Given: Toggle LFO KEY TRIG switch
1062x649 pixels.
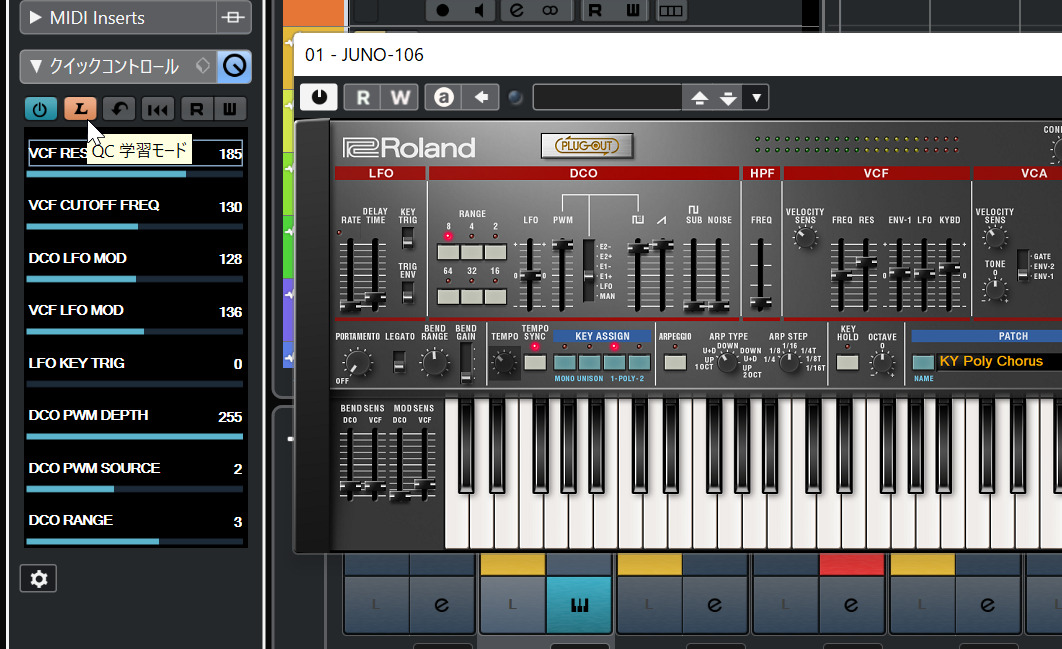Looking at the screenshot, I should [408, 238].
